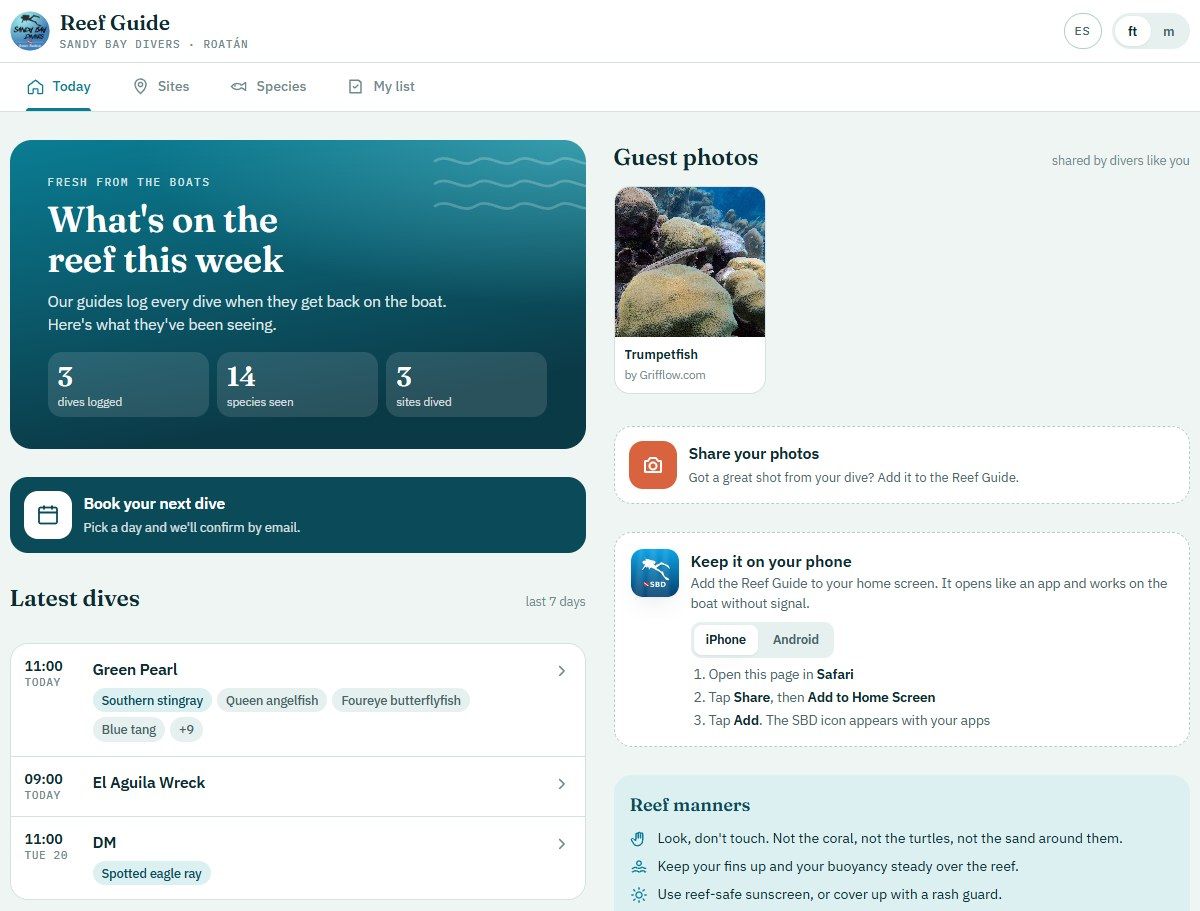Open the Green Pearl dive title

pos(135,669)
